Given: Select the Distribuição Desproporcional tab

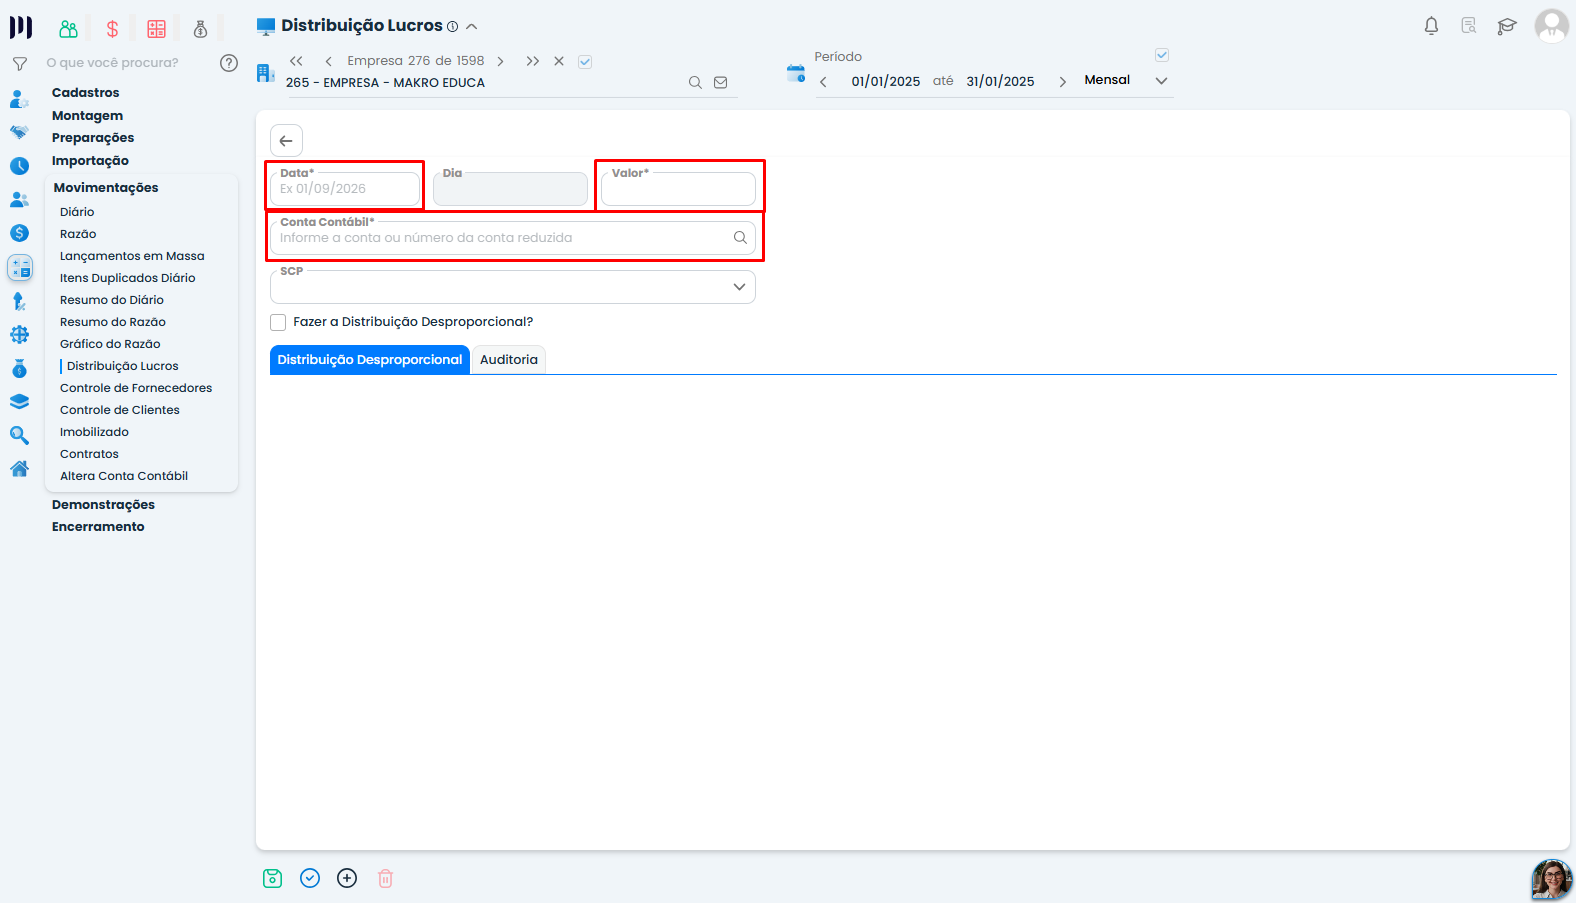Looking at the screenshot, I should [x=370, y=360].
